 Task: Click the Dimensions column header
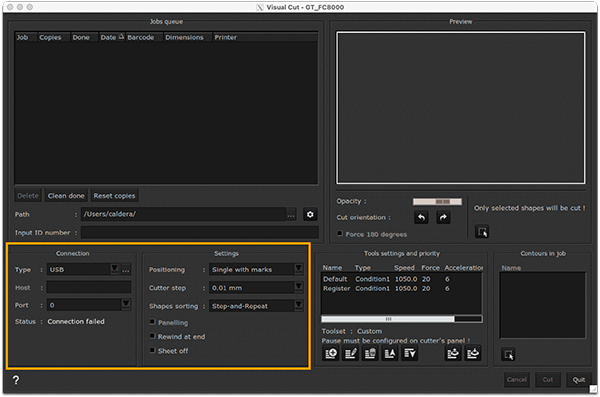tap(188, 37)
